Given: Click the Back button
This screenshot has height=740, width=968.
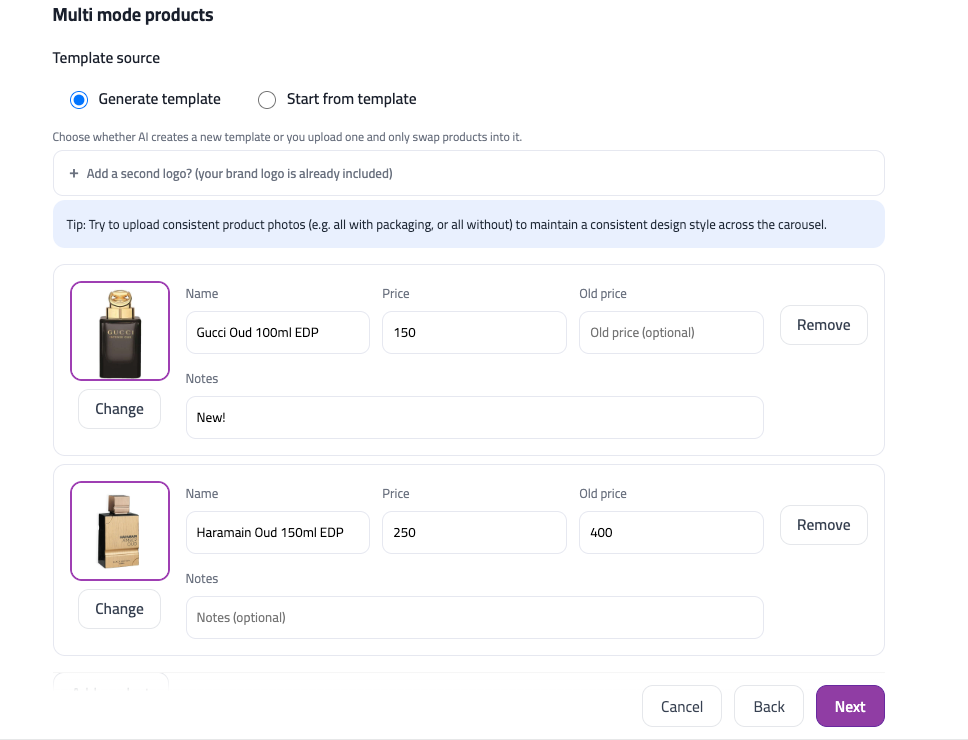Looking at the screenshot, I should coord(768,705).
